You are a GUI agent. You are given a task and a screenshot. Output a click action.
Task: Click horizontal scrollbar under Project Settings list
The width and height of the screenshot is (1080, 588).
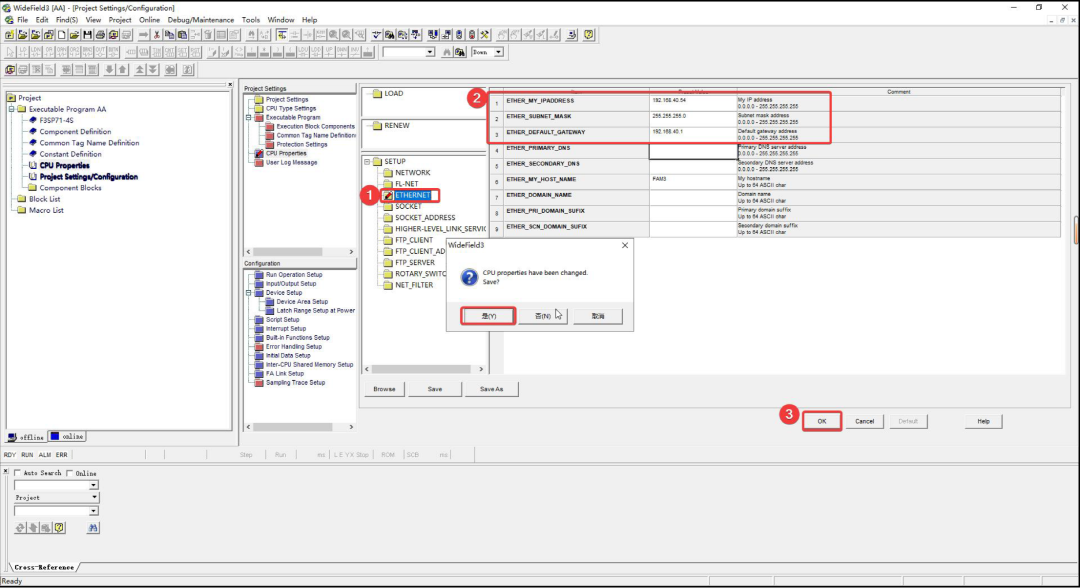coord(300,252)
